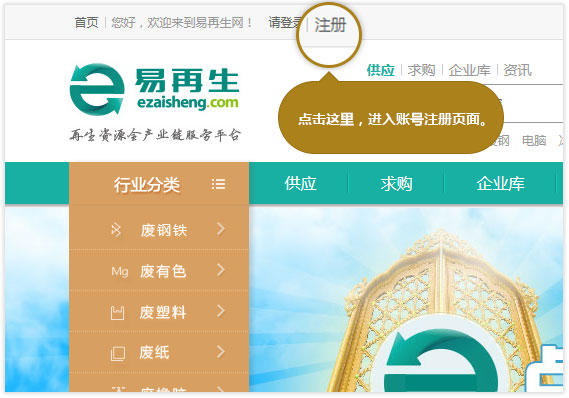
Task: Go to 求购 in green navigation bar
Action: (396, 184)
